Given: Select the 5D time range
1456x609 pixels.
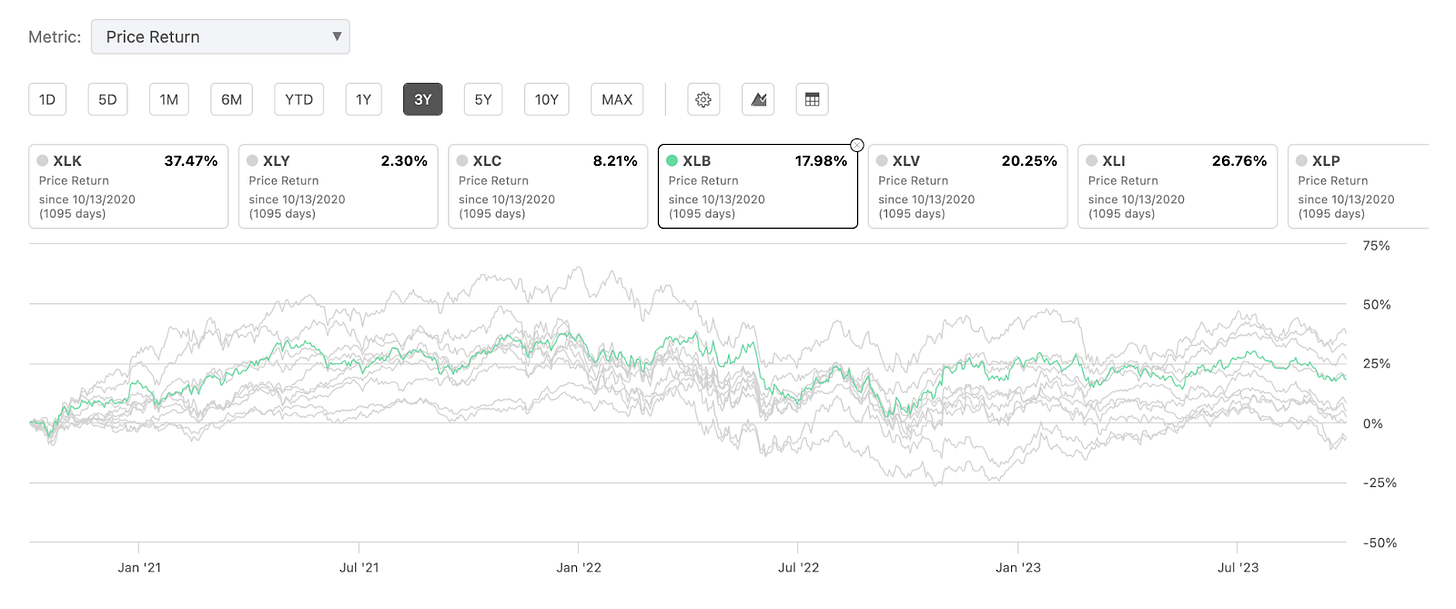Looking at the screenshot, I should [108, 99].
